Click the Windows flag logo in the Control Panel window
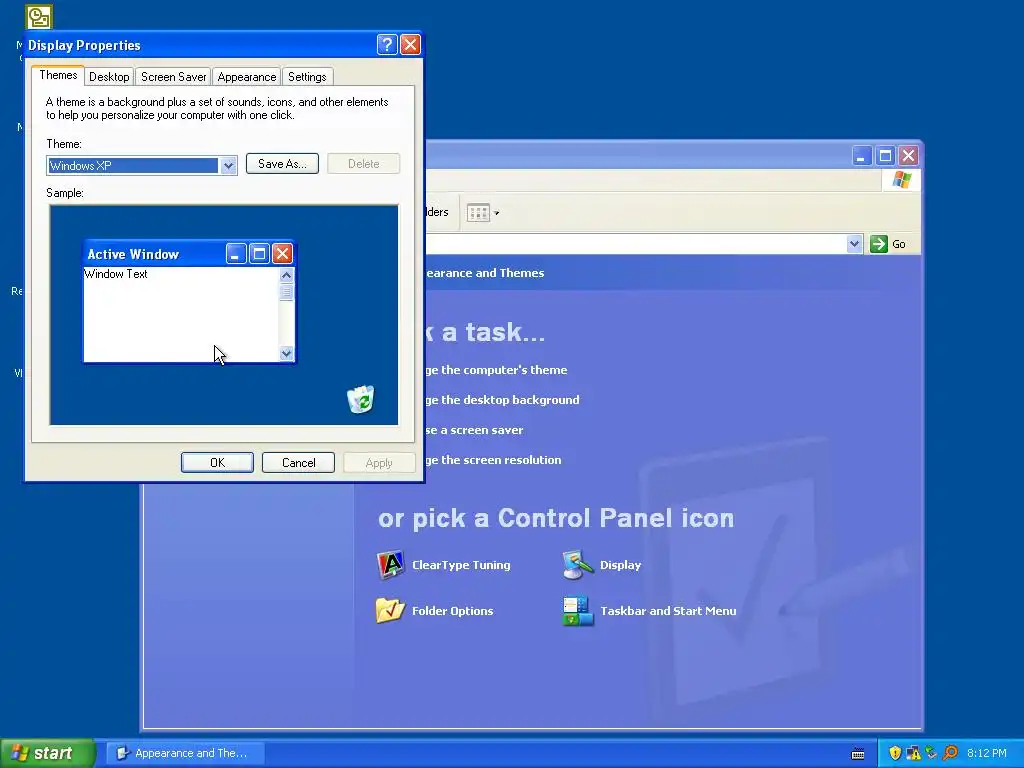This screenshot has height=768, width=1024. point(902,180)
